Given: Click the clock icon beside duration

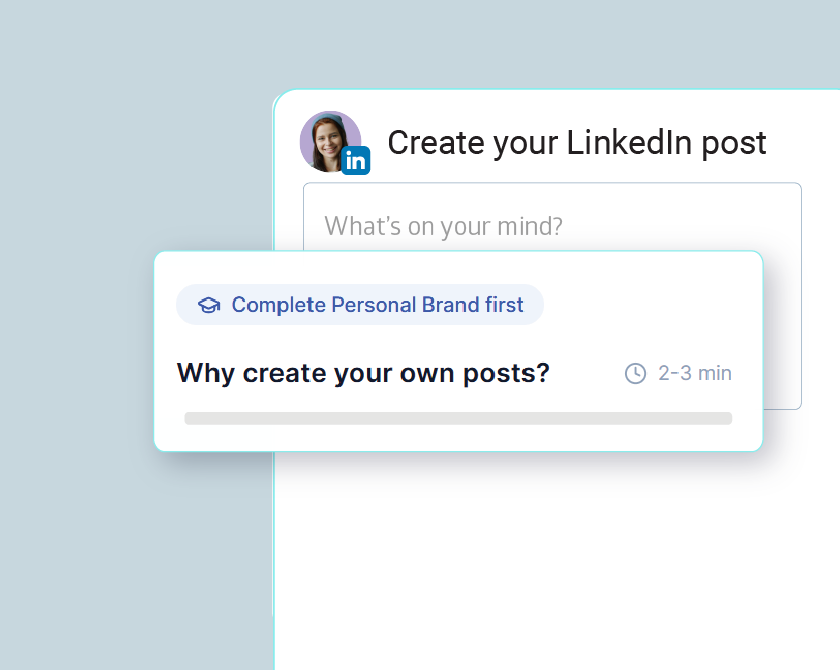Looking at the screenshot, I should click(635, 373).
